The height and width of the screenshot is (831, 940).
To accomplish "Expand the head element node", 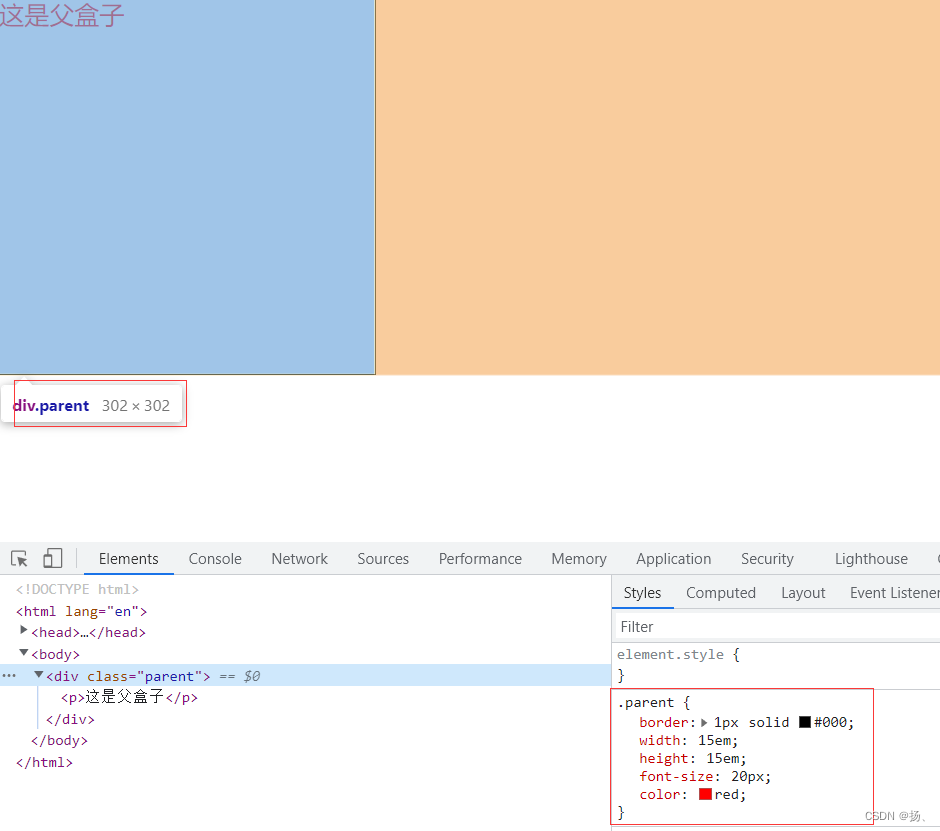I will tap(23, 630).
